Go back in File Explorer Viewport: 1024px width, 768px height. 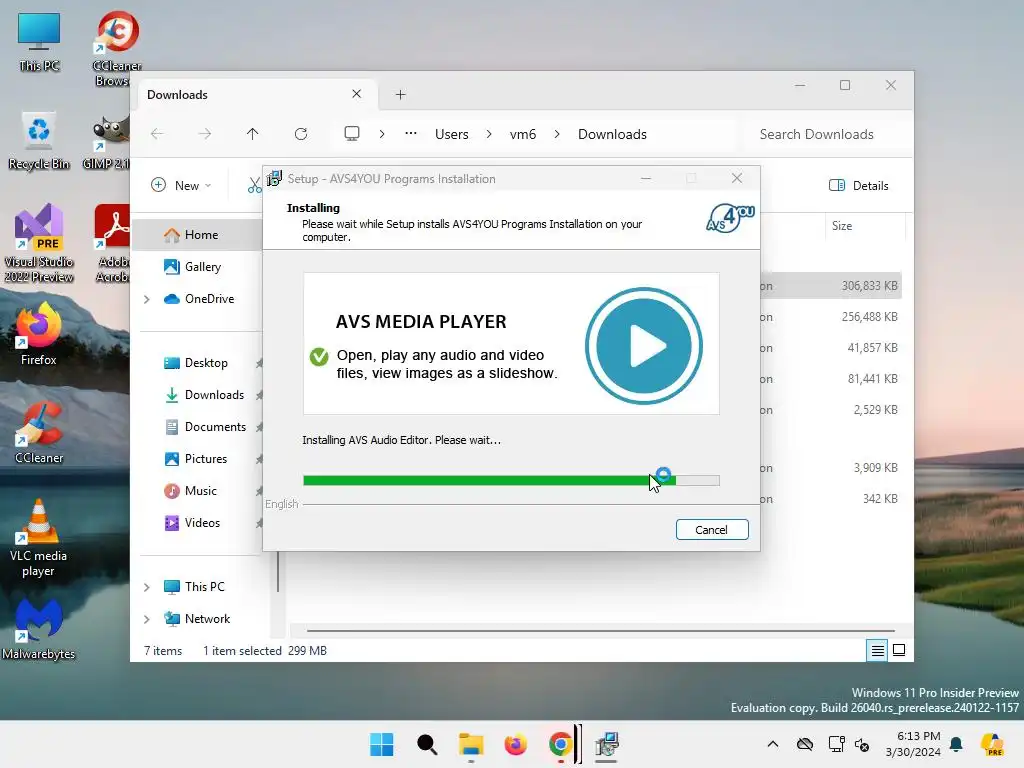click(157, 134)
